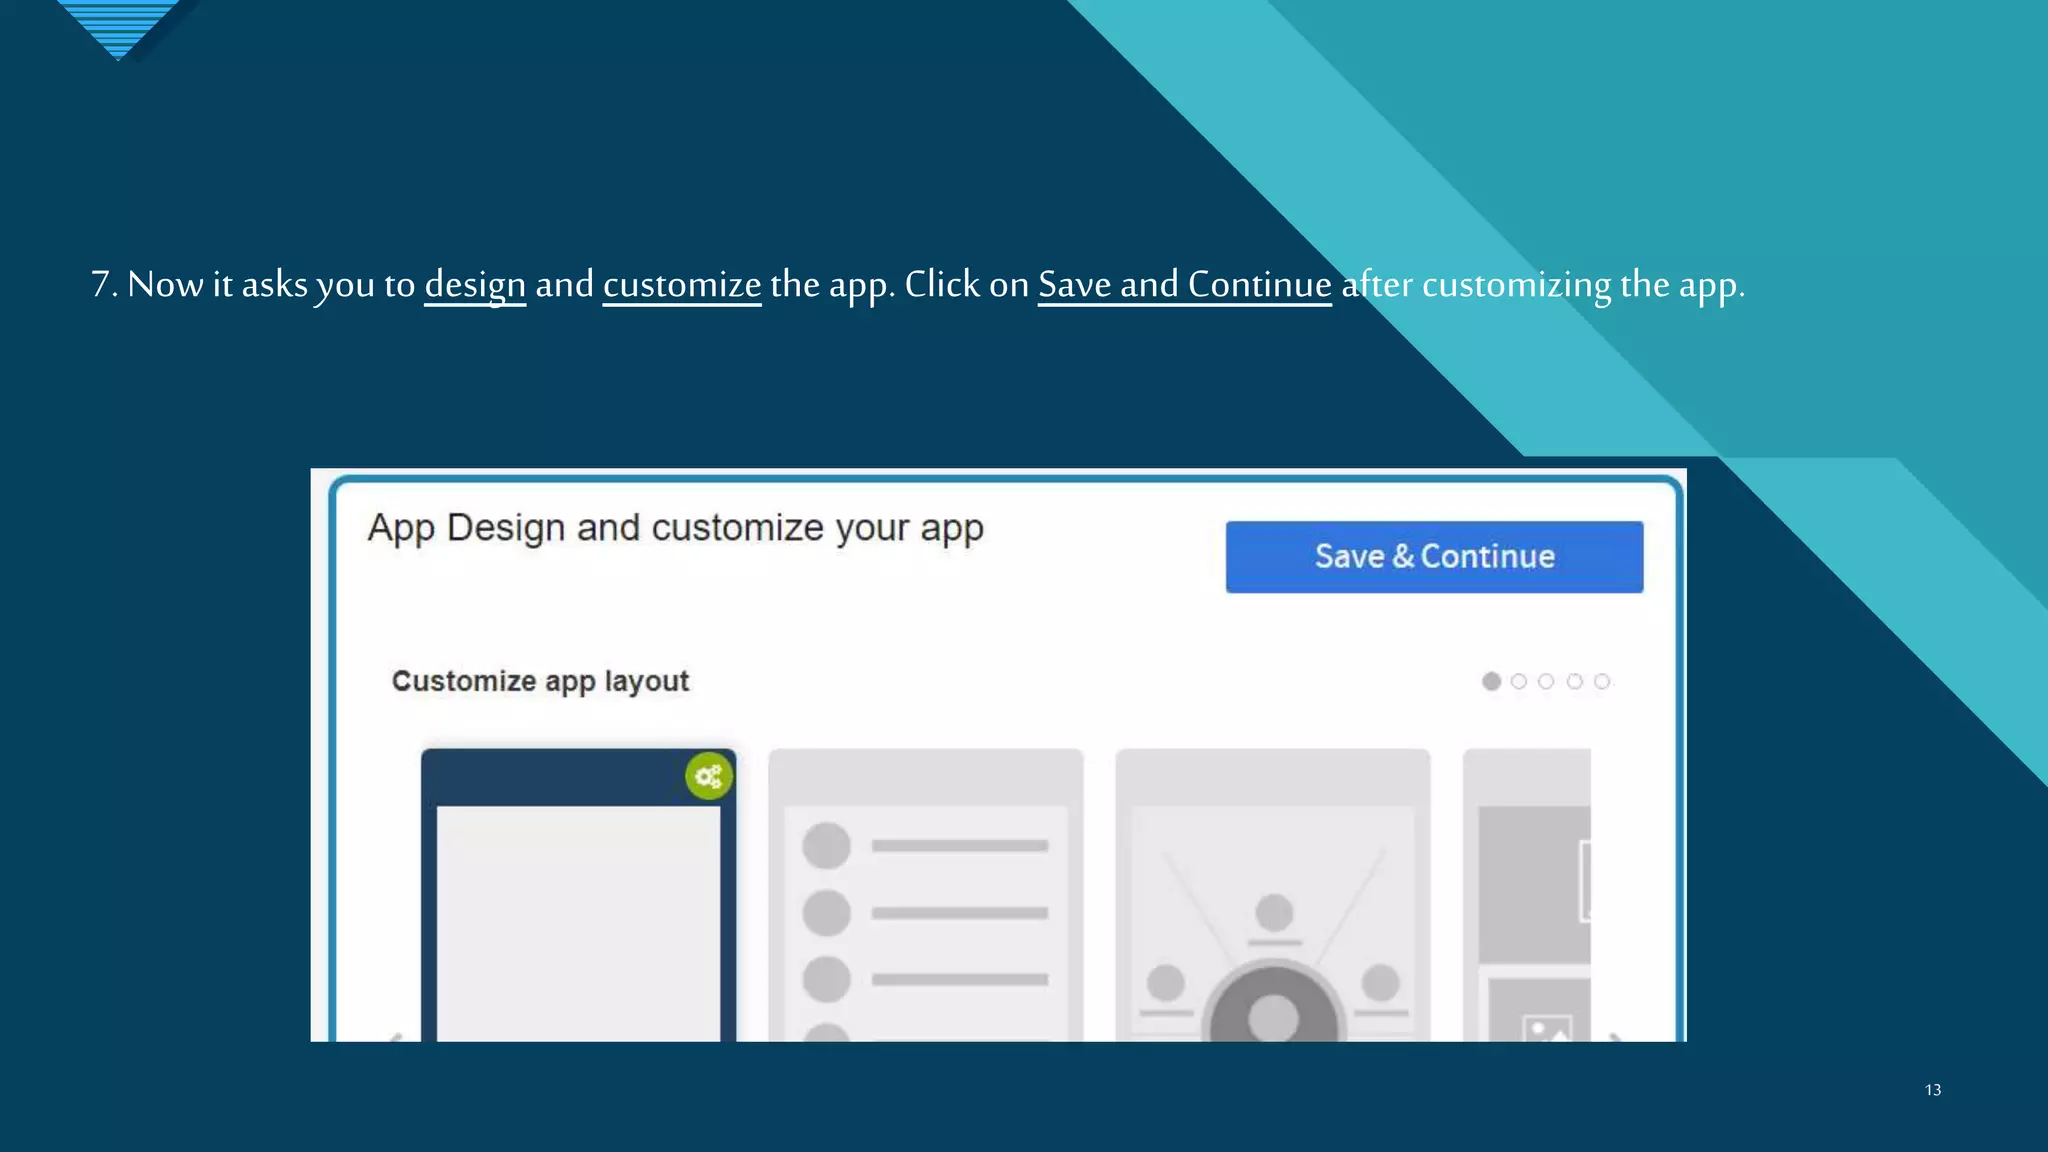Choose the list-style layout thumbnail
2048x1152 pixels.
click(x=925, y=895)
